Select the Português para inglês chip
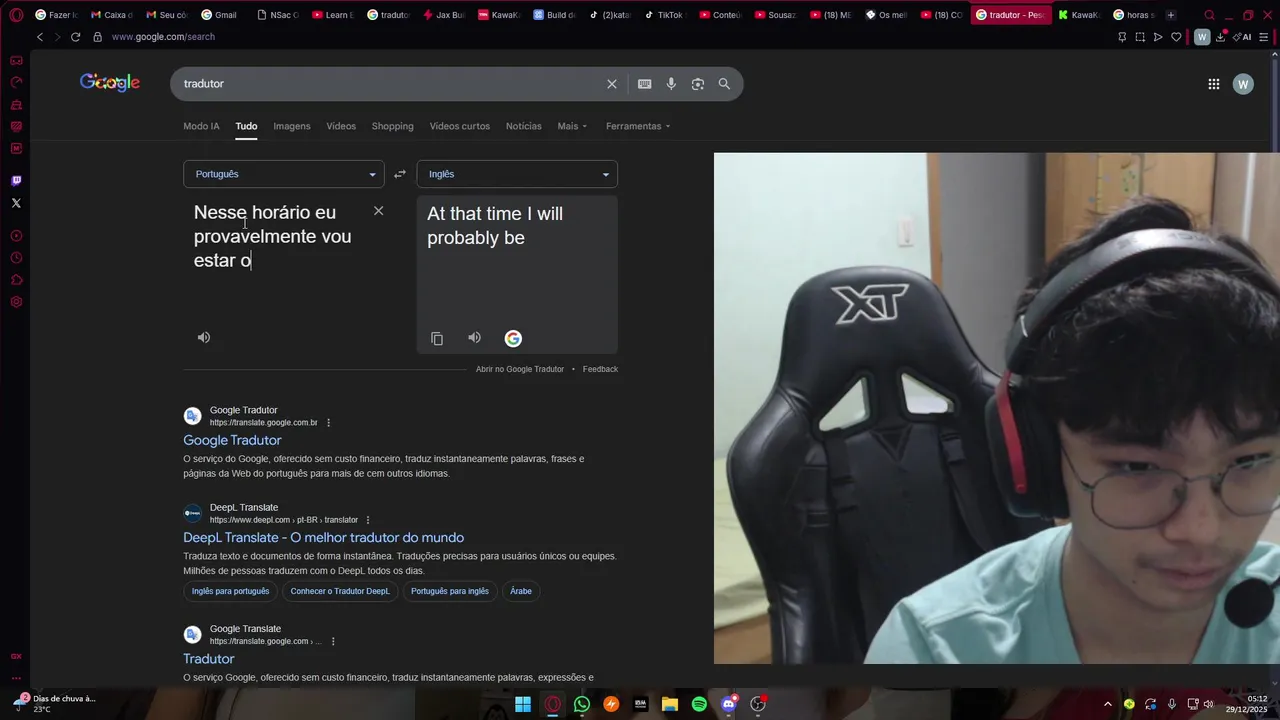This screenshot has height=720, width=1280. coord(450,591)
